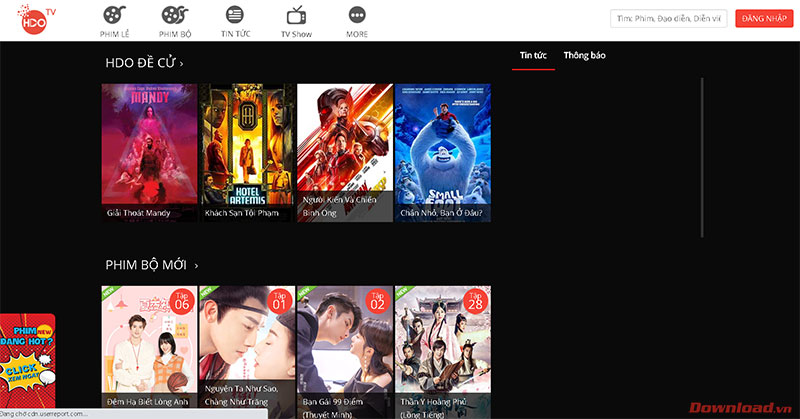Open the Phim Bộ double reel icon
Screen dimensions: 800x419
point(174,15)
